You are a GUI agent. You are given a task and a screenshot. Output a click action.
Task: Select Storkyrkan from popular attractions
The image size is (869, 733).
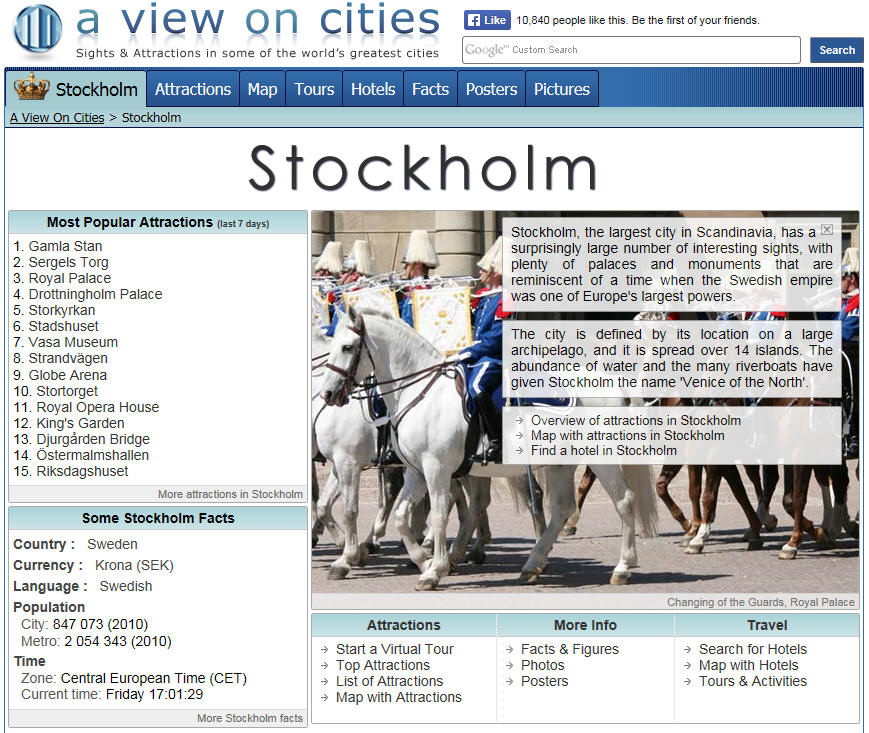click(x=62, y=310)
